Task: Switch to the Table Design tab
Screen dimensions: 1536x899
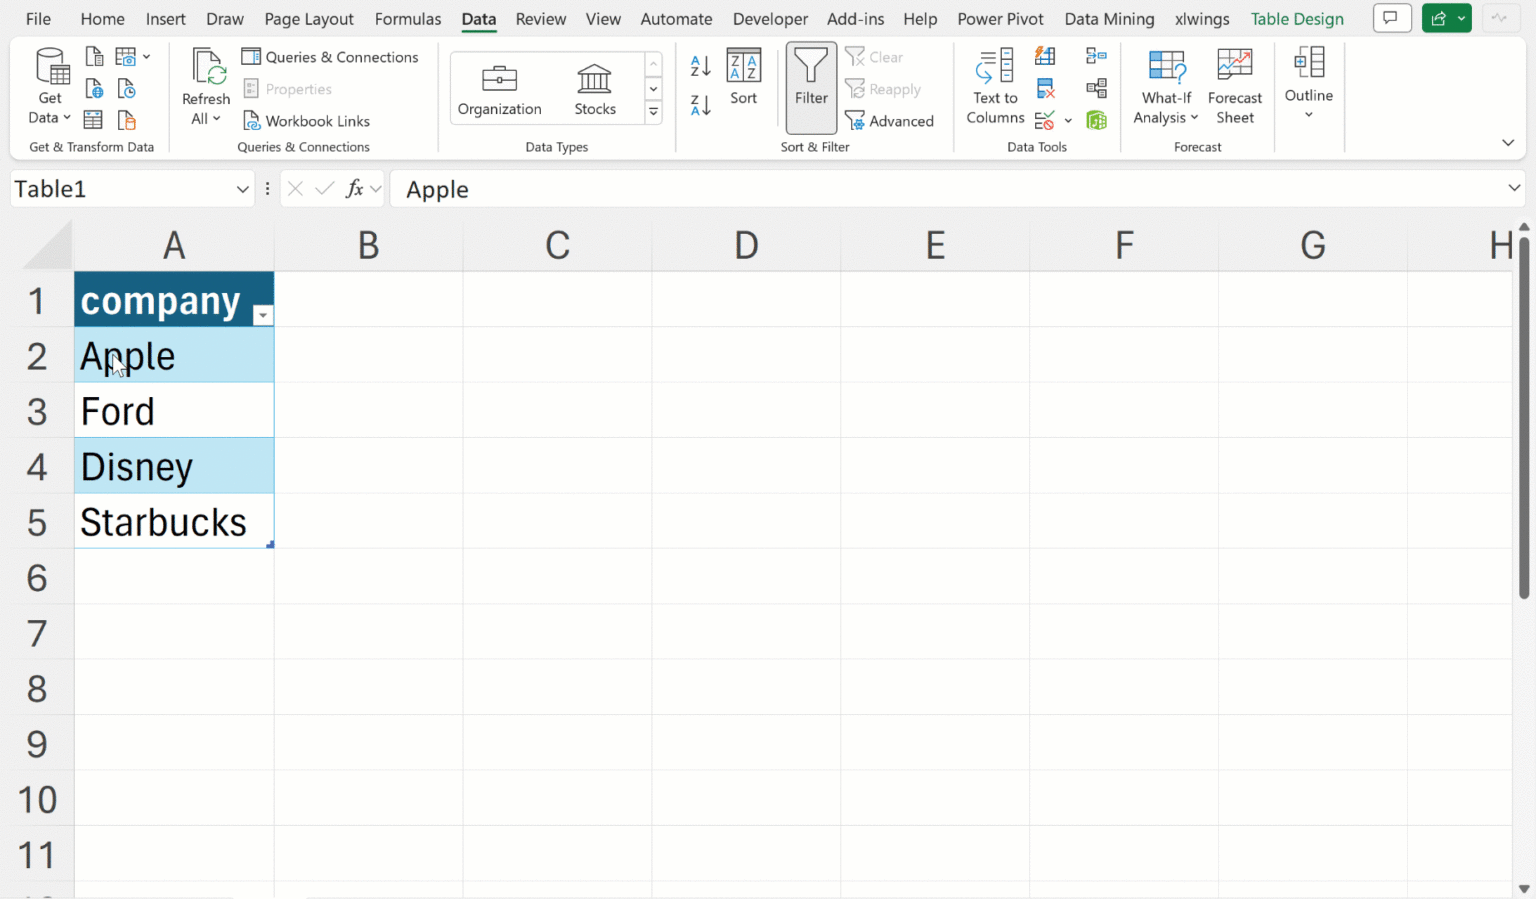Action: pos(1297,19)
